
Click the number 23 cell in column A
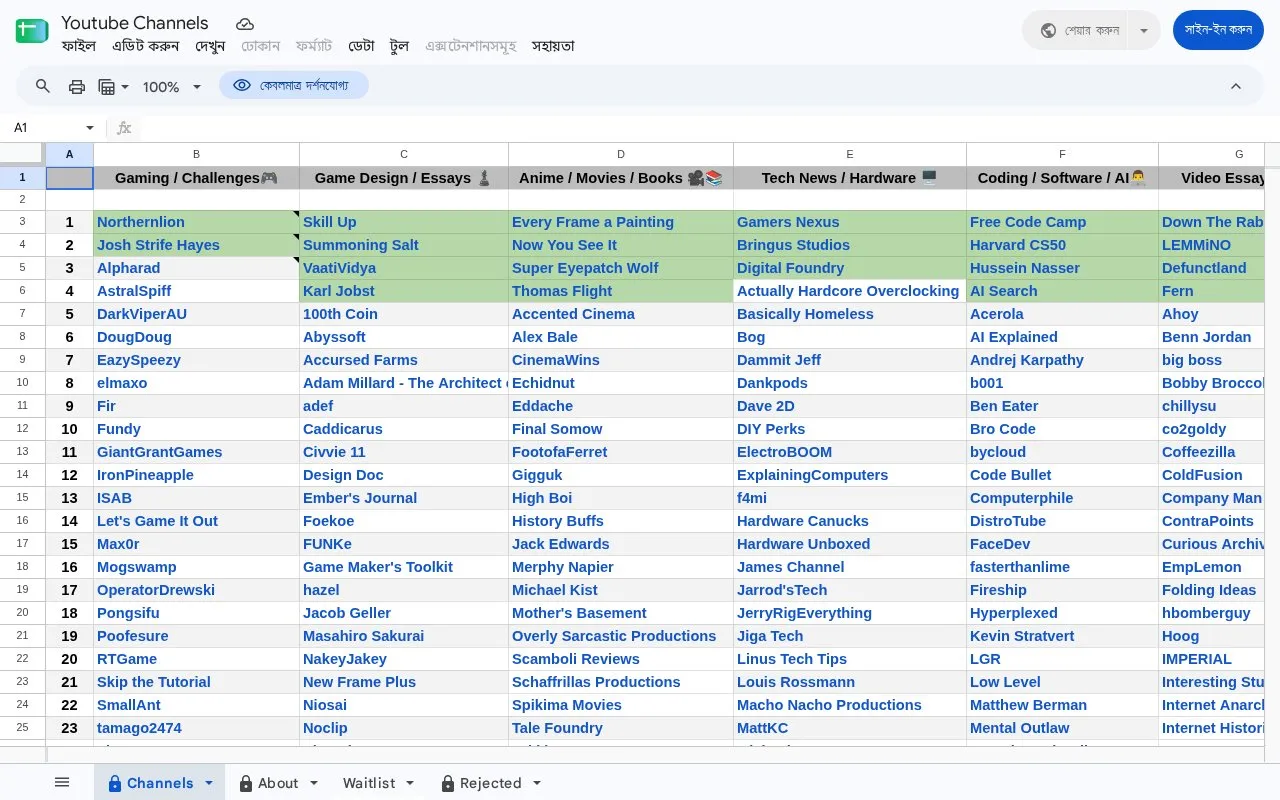pyautogui.click(x=69, y=728)
